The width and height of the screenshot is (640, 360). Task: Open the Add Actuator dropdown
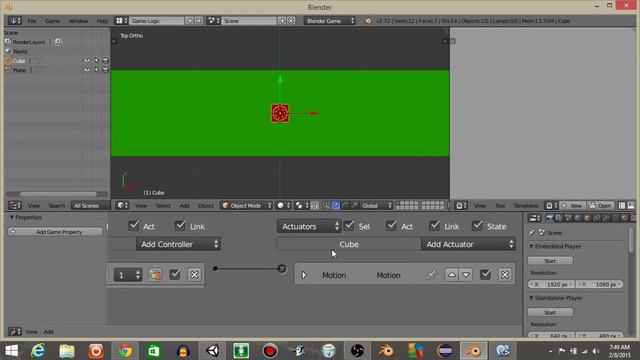coord(468,244)
